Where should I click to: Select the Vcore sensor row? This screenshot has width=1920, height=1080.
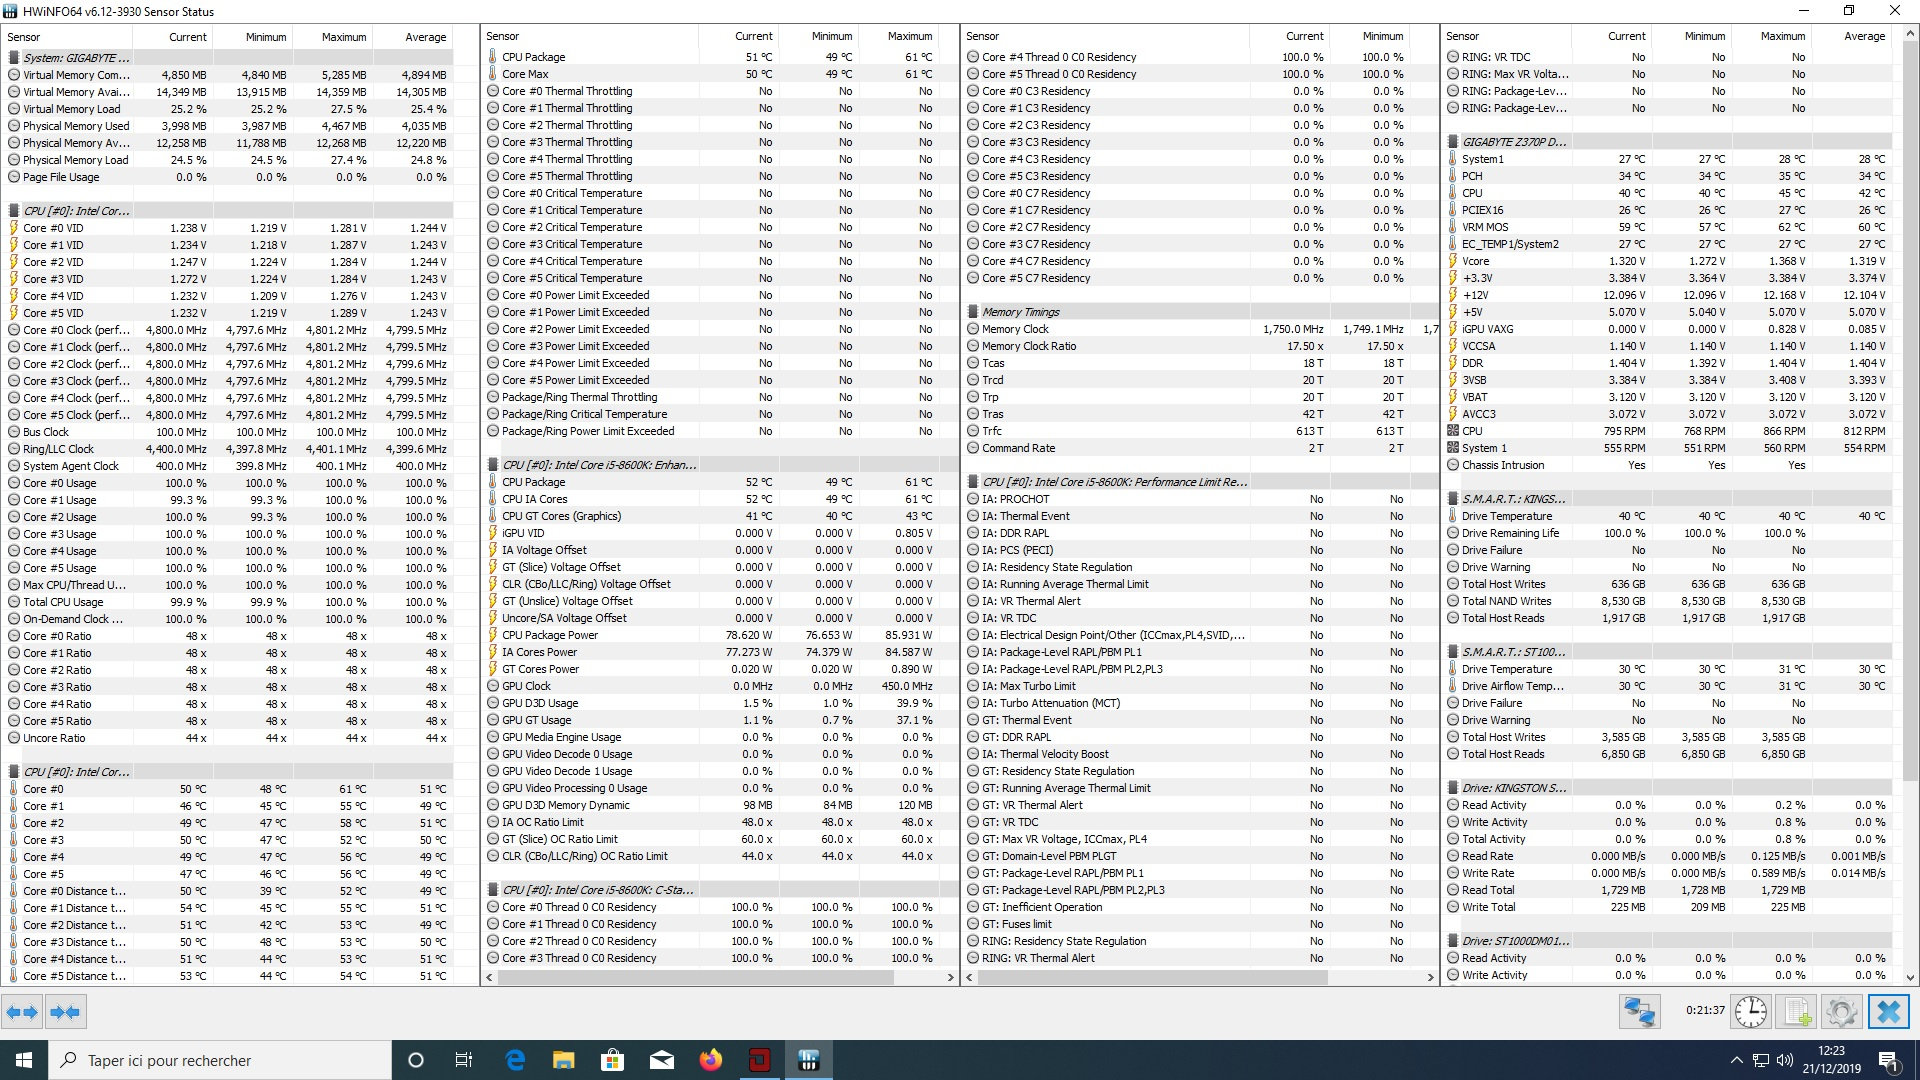(1475, 261)
